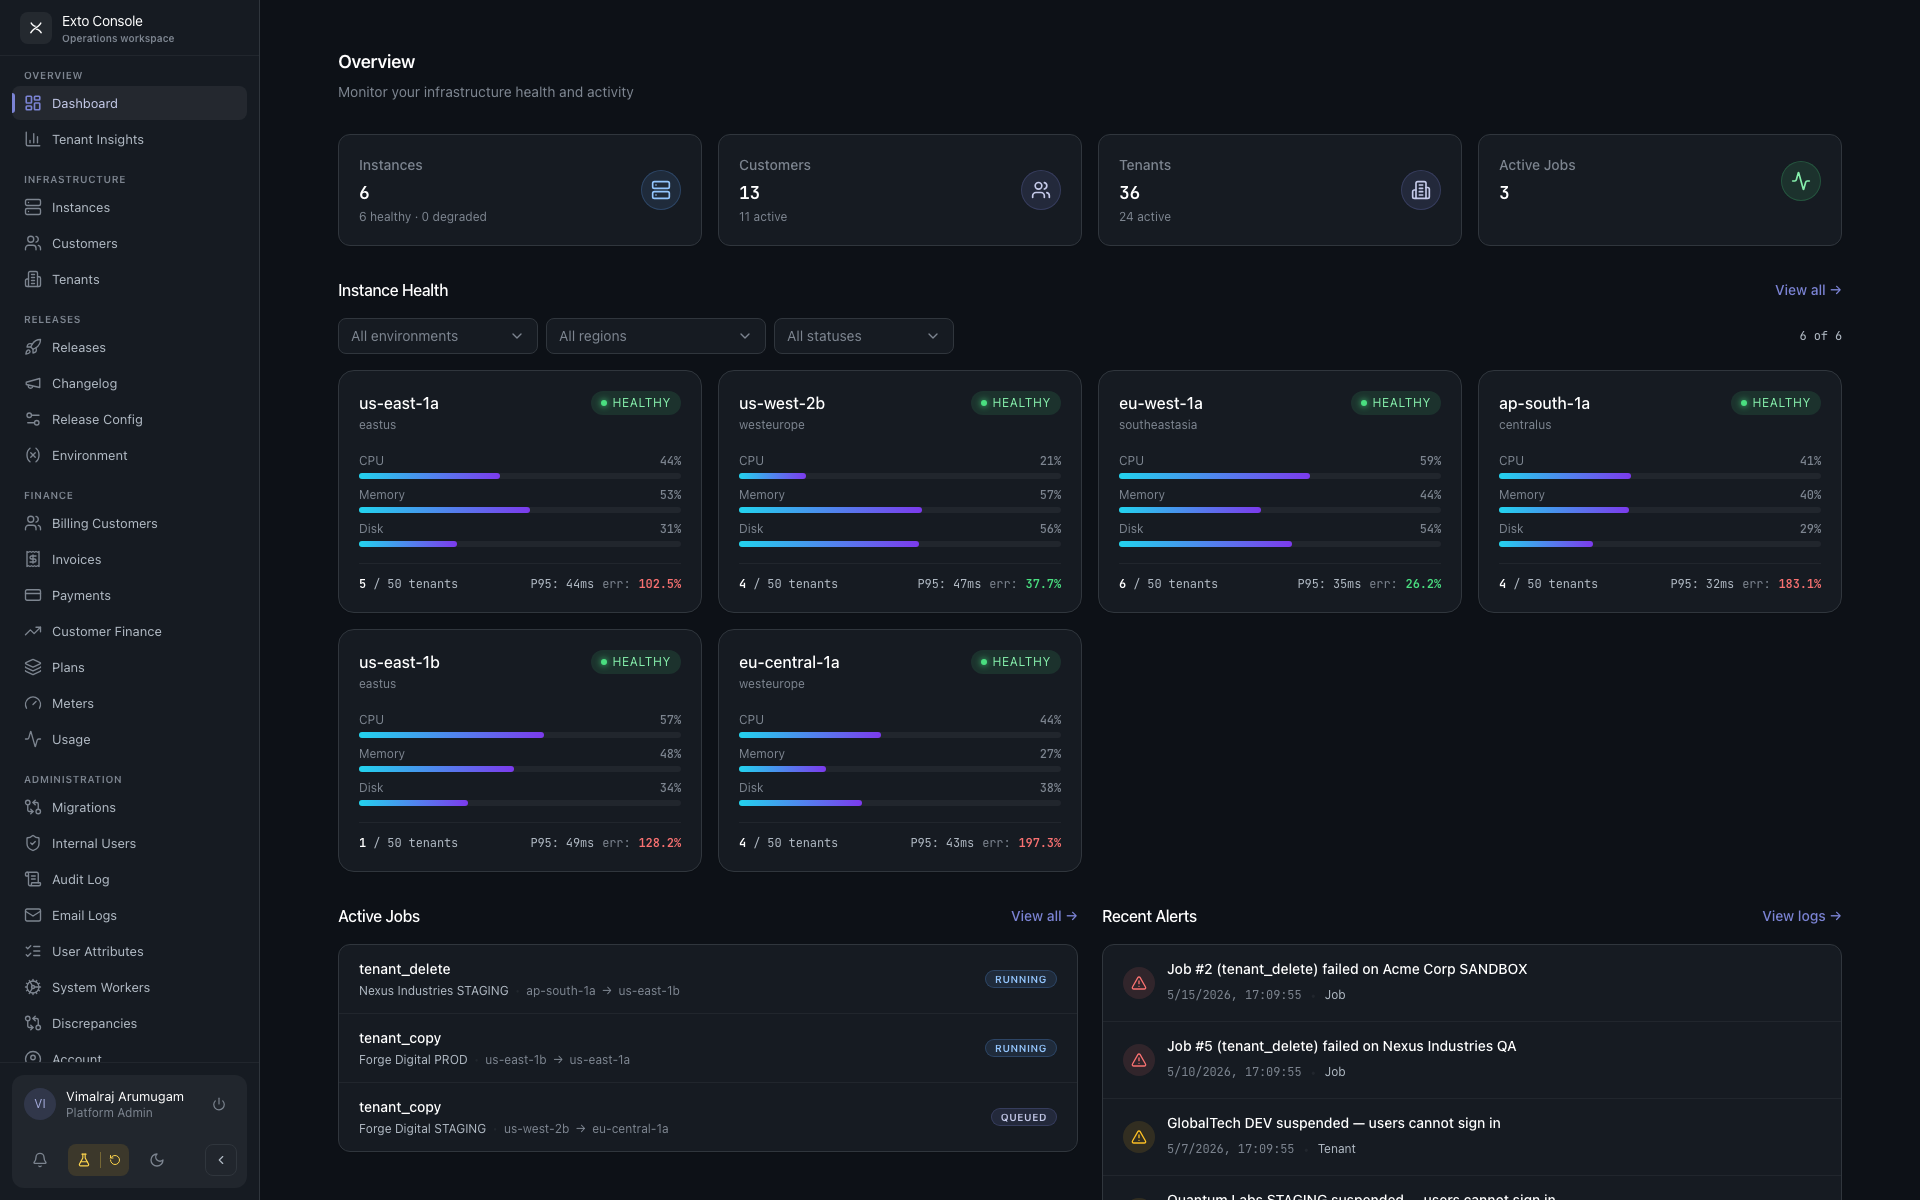Open the us-east-1a instance card title
This screenshot has width=1920, height=1200.
[399, 403]
